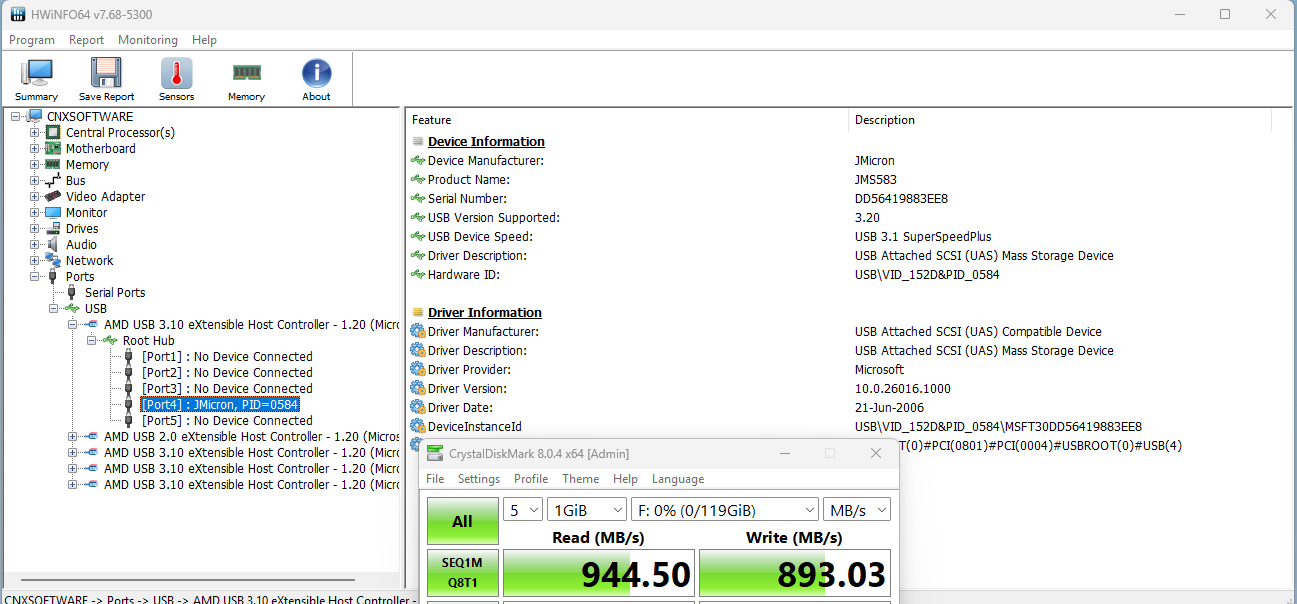Select the Monitor tree item
The width and height of the screenshot is (1297, 604).
[x=86, y=213]
